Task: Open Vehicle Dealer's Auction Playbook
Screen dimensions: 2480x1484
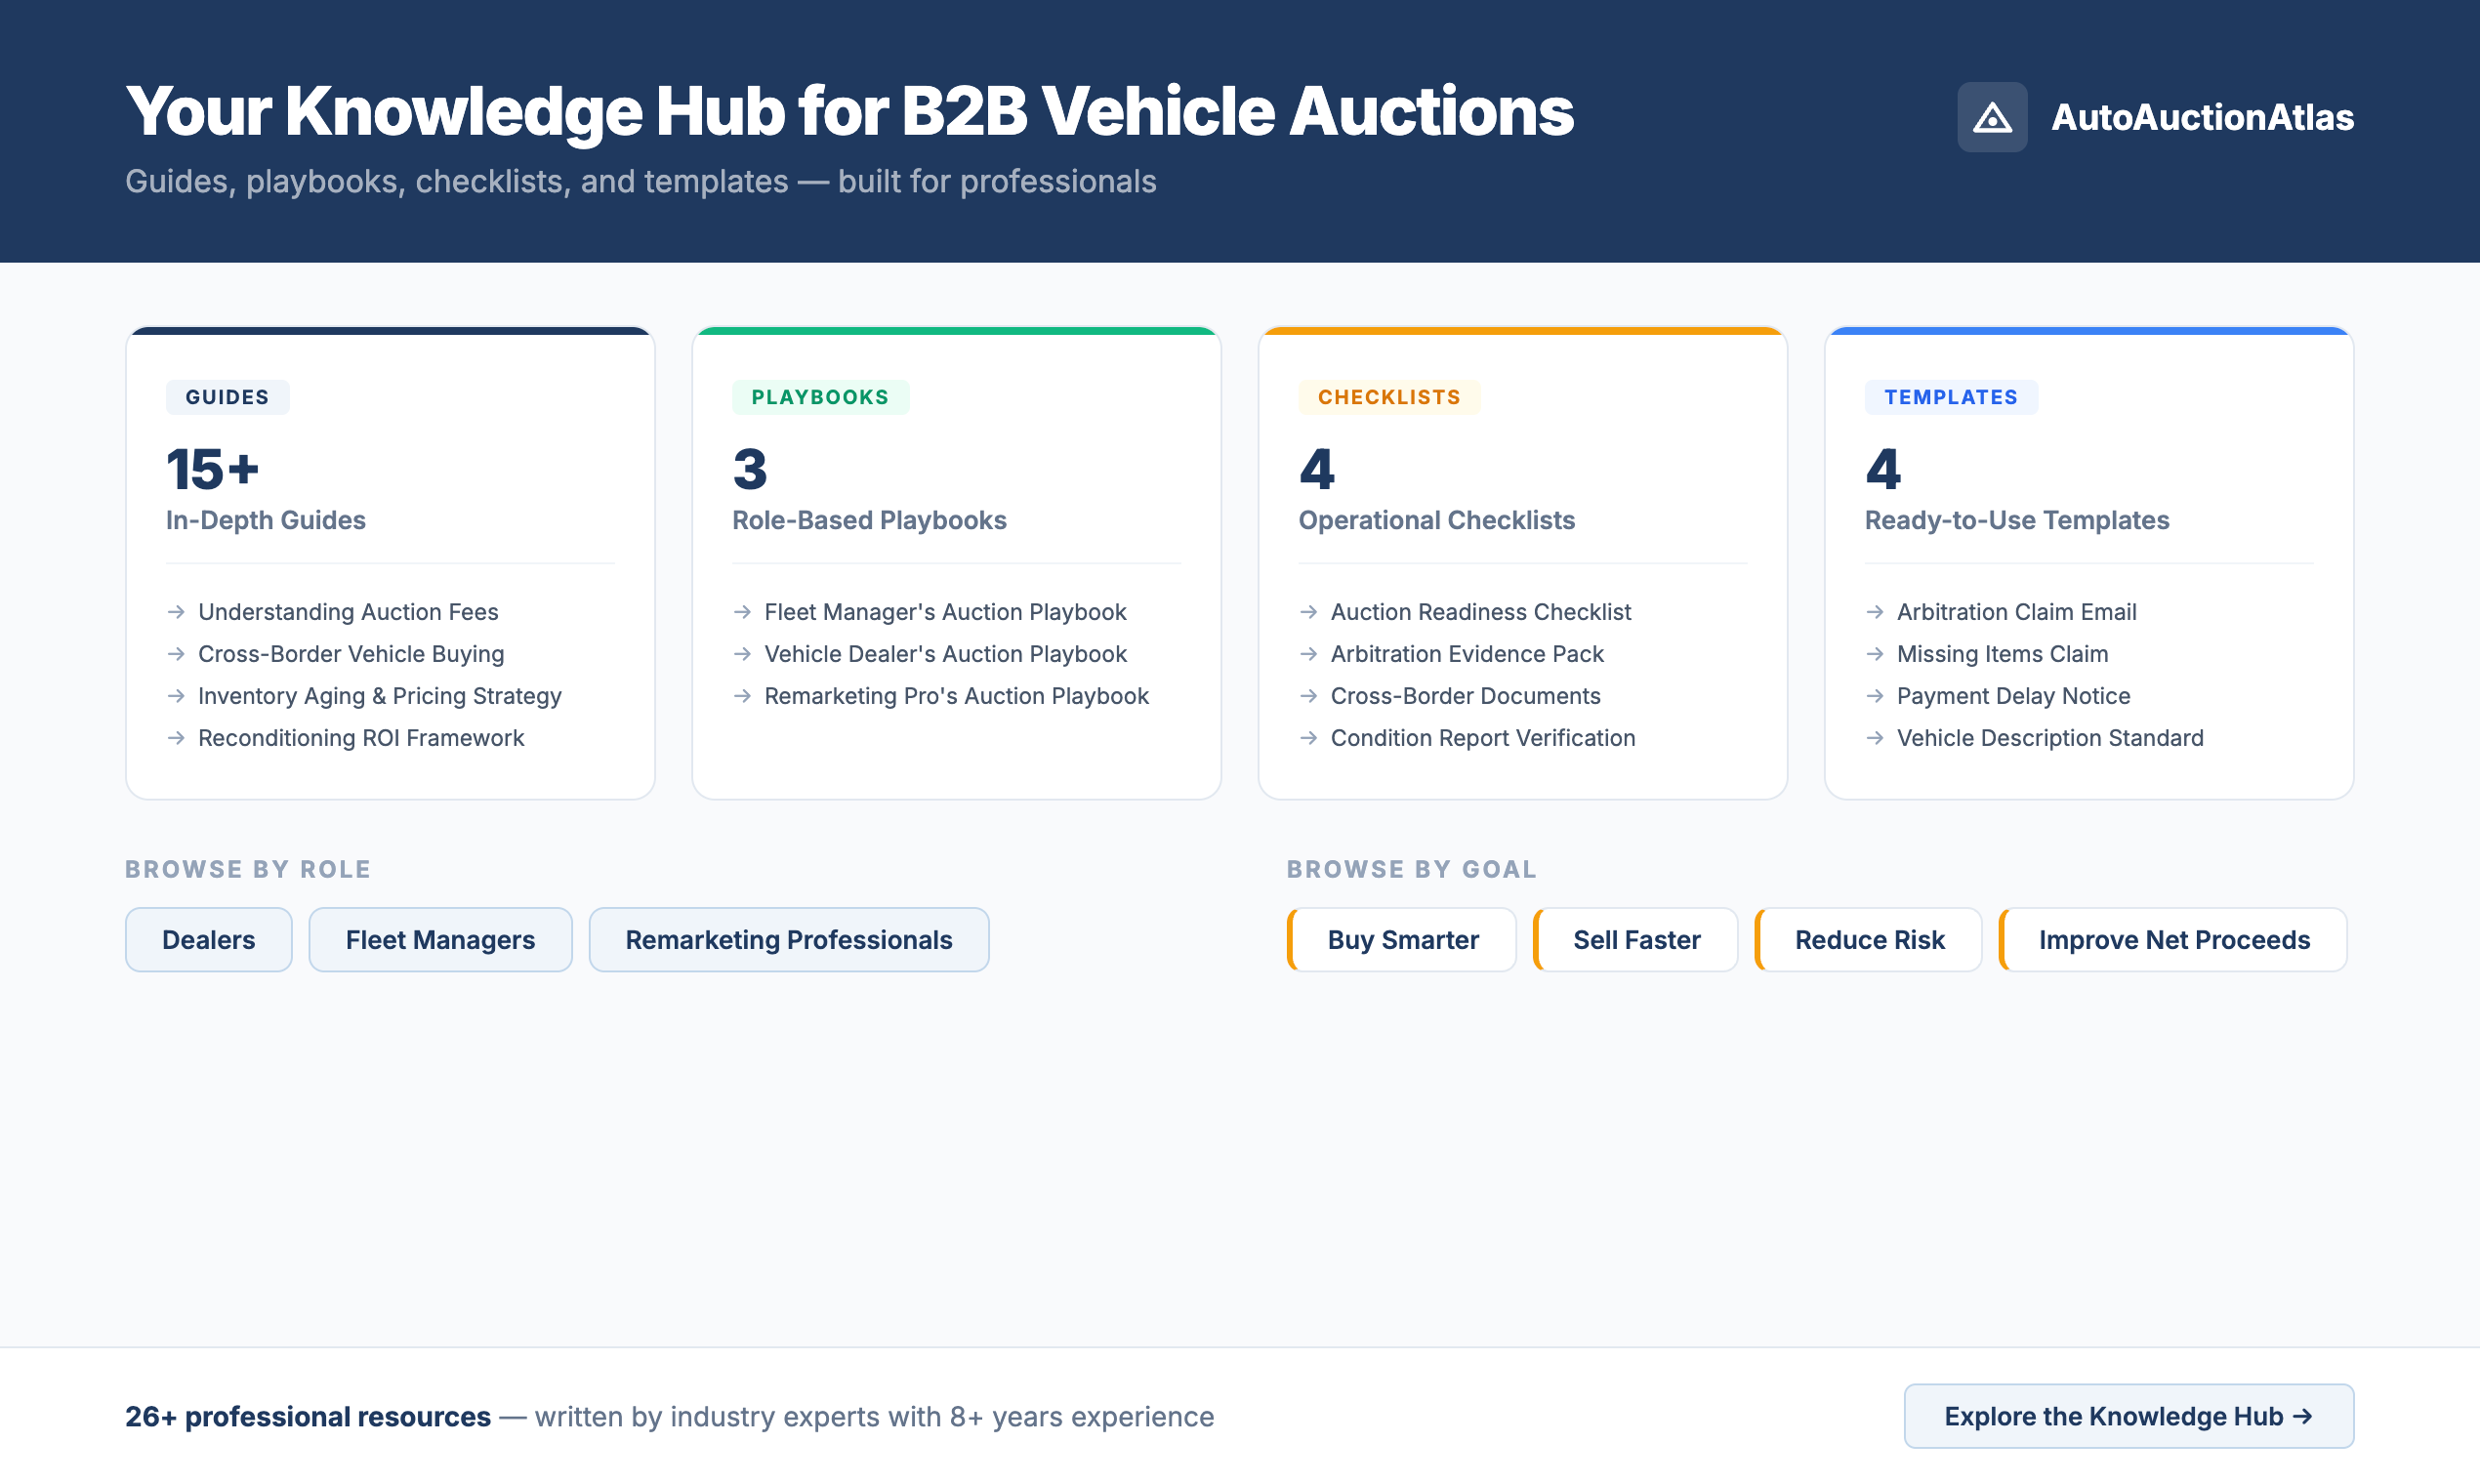Action: [945, 653]
